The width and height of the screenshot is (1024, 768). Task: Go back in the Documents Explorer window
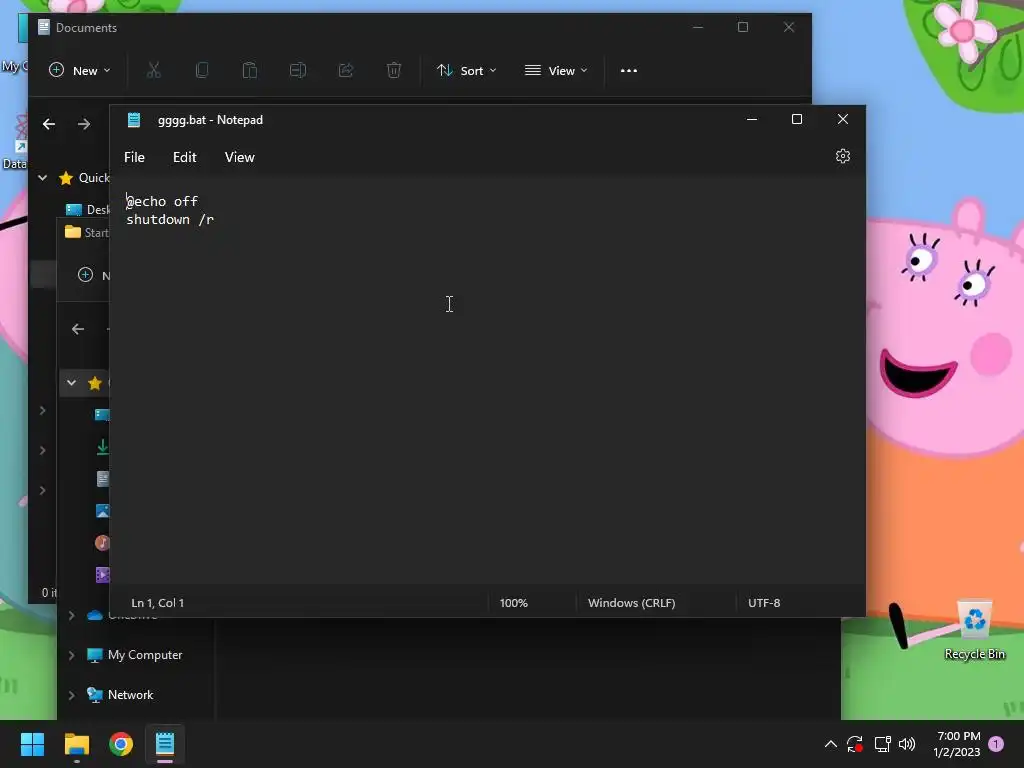[49, 124]
